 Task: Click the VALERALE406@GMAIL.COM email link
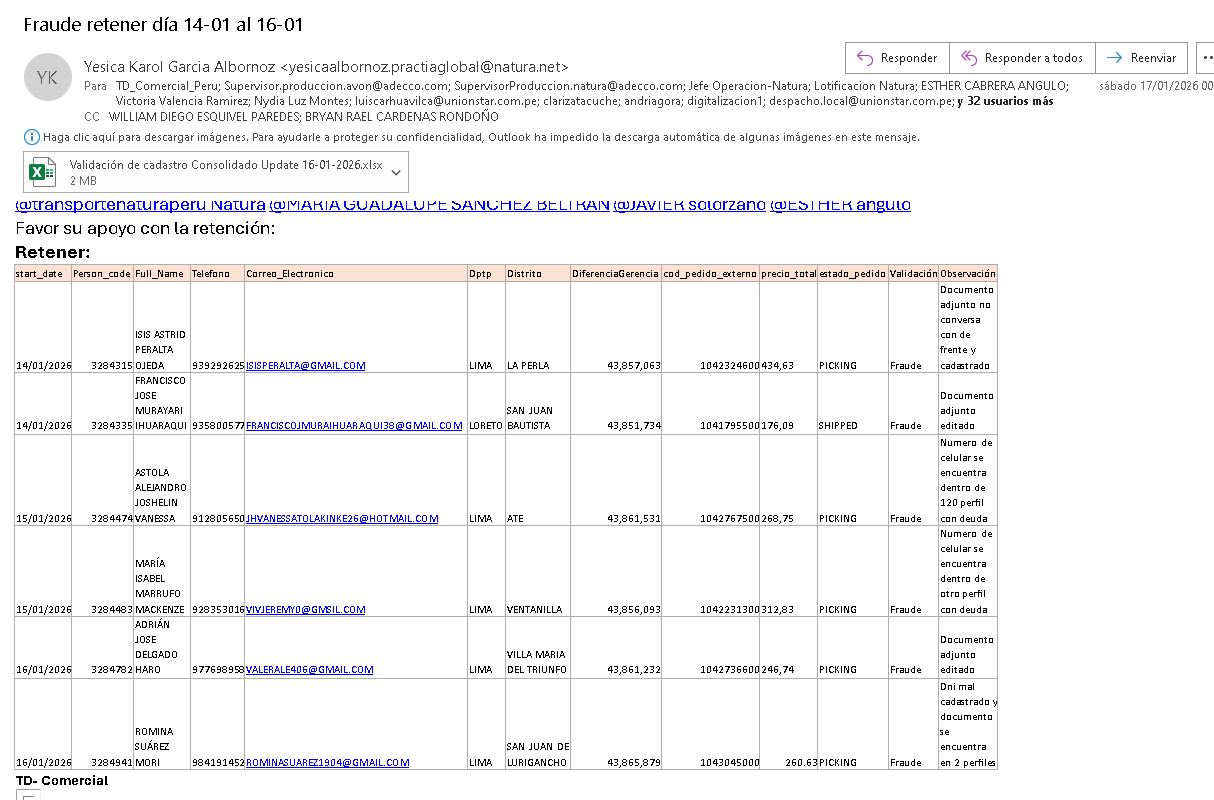coord(309,670)
